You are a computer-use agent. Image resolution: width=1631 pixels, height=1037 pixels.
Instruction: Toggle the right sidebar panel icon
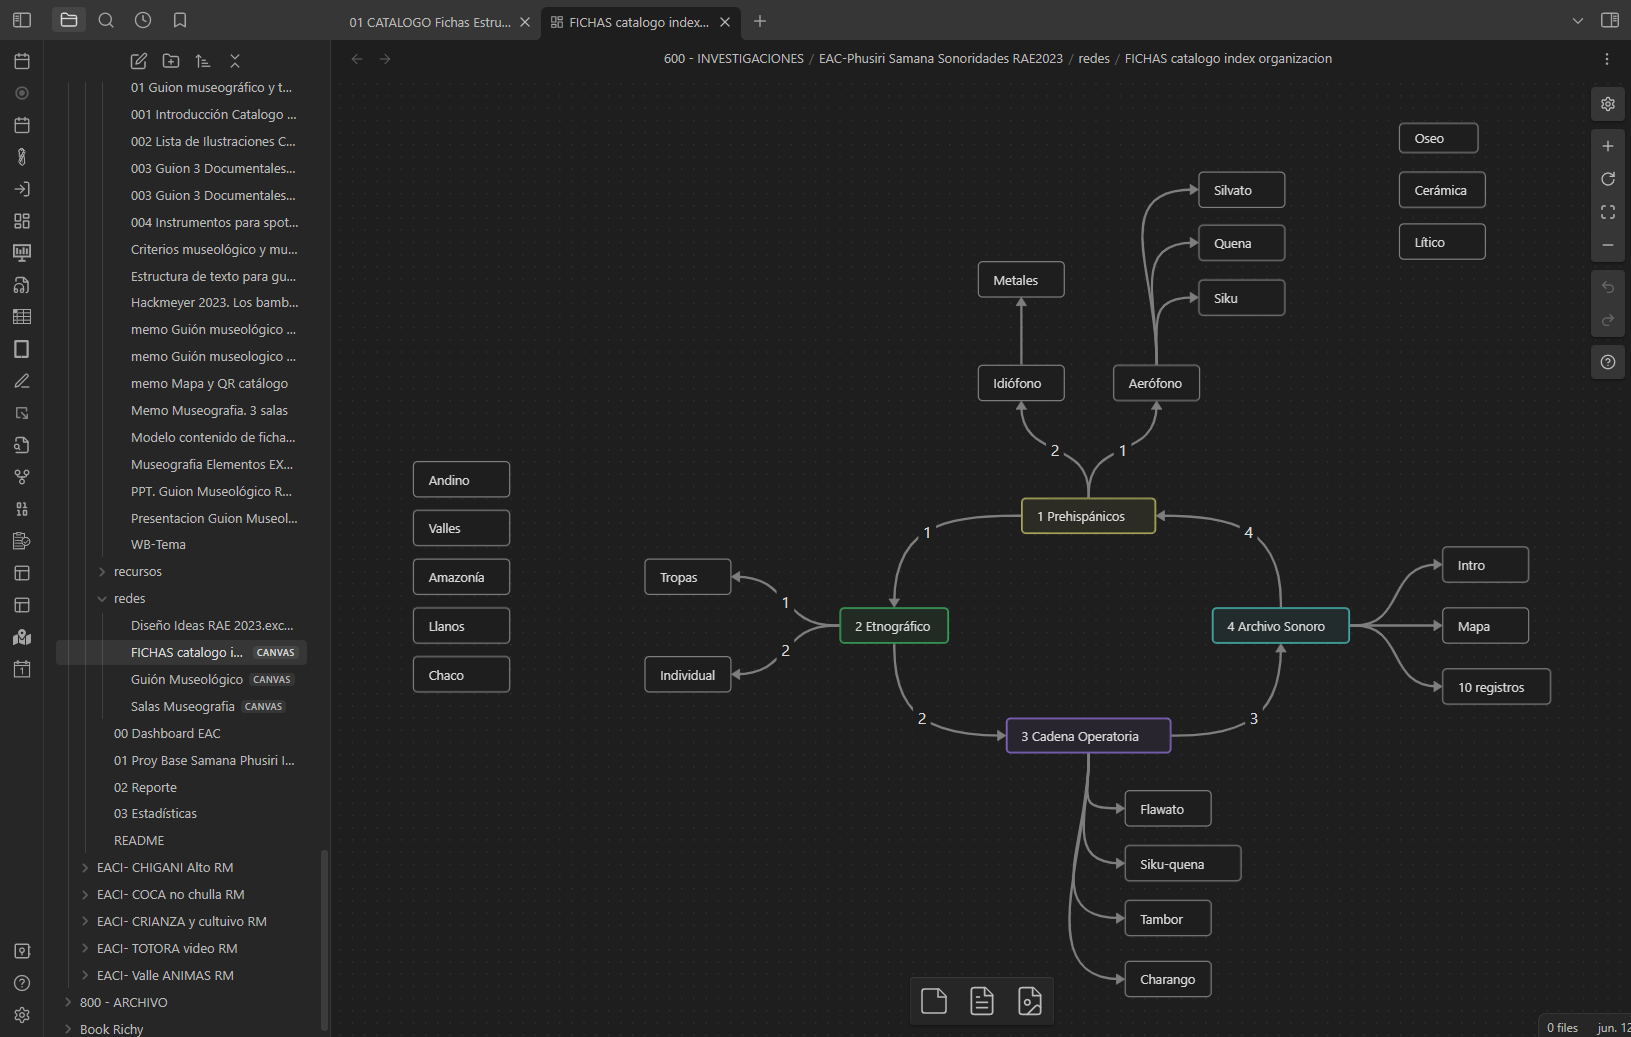pyautogui.click(x=1610, y=20)
